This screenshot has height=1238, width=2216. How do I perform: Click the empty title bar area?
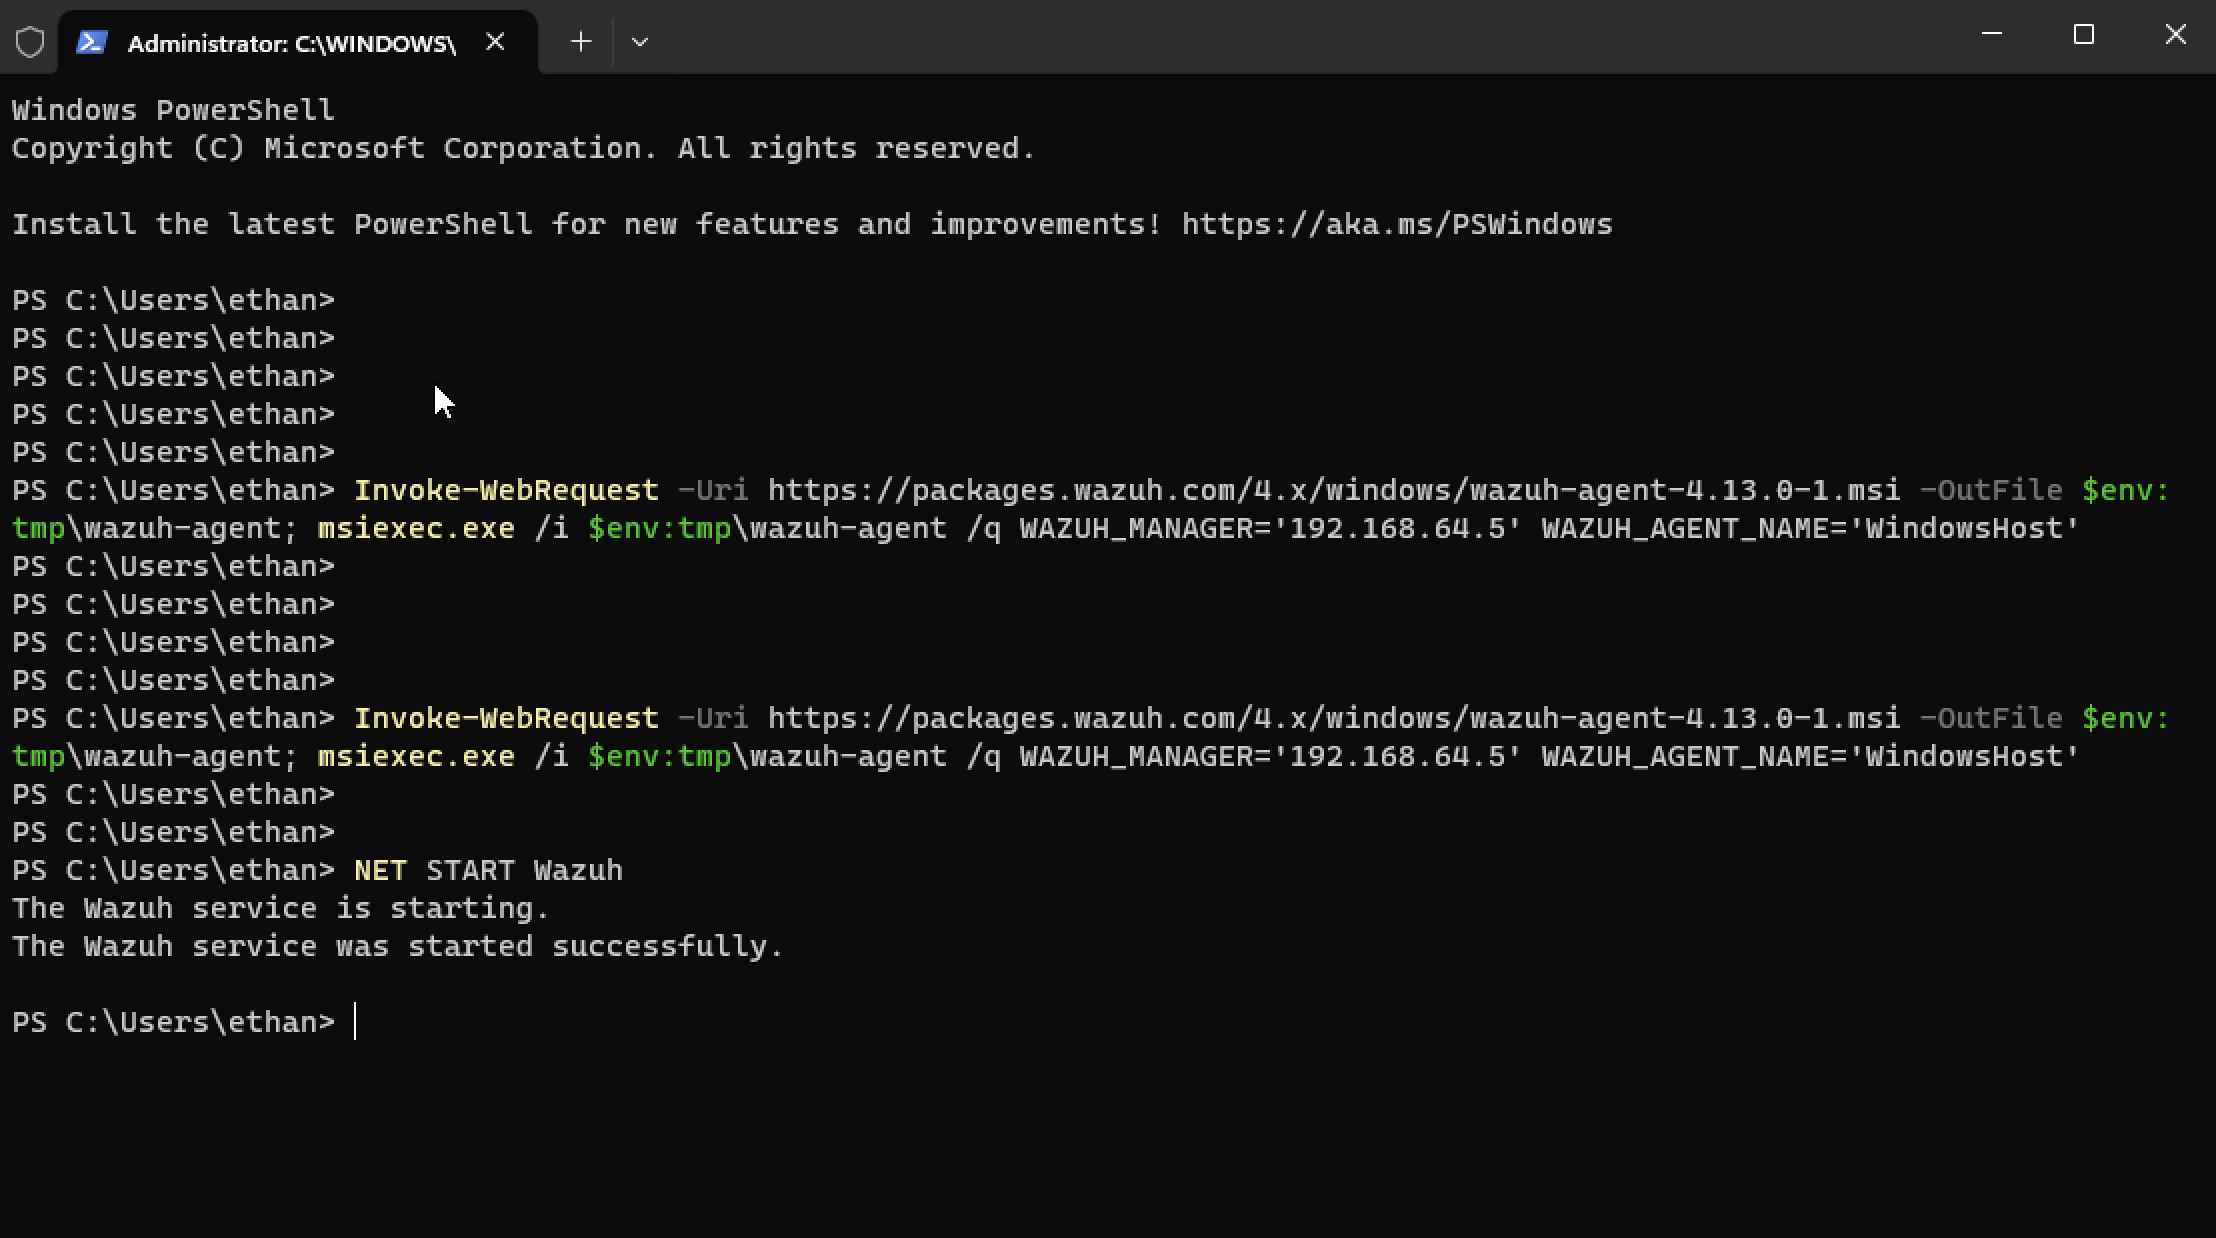(1300, 38)
